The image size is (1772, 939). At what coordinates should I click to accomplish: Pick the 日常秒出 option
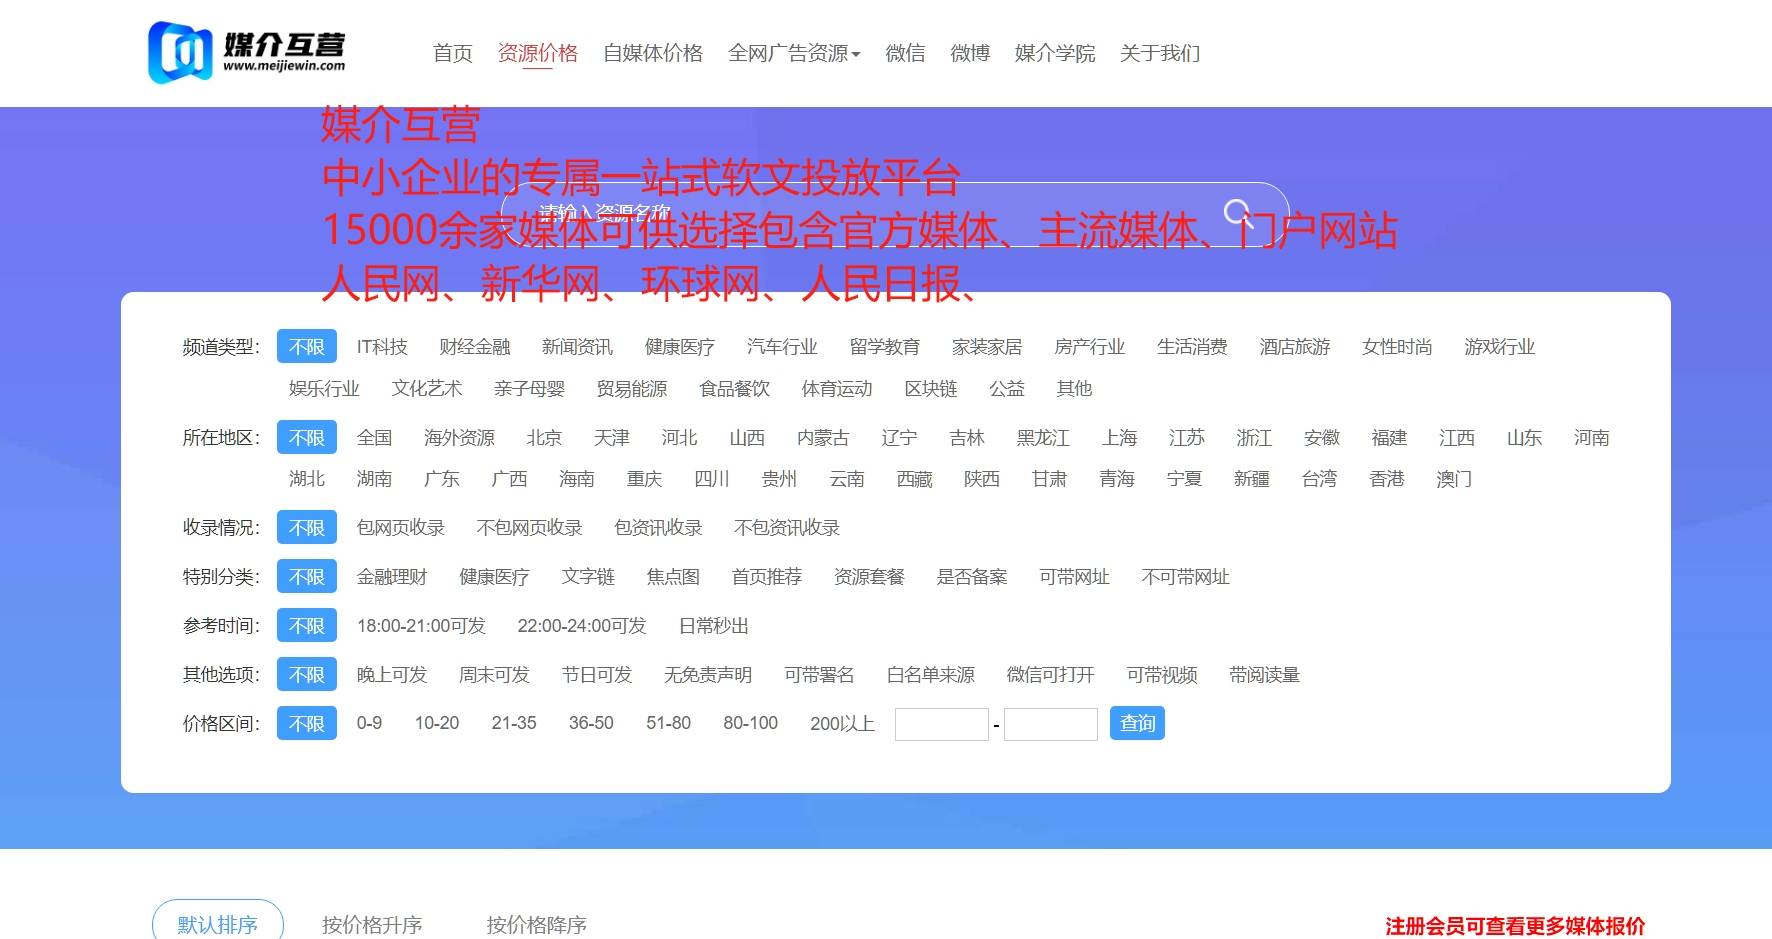point(713,626)
